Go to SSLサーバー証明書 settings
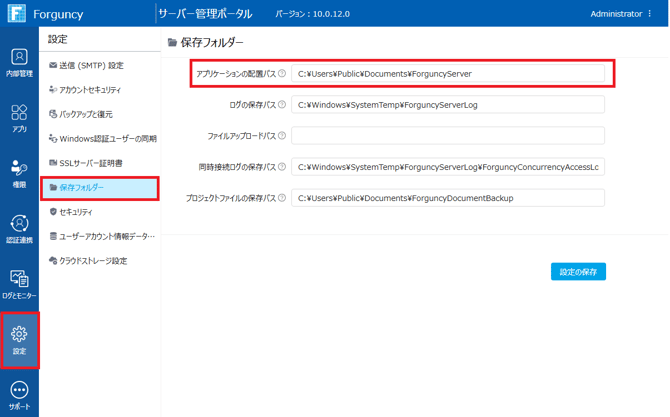The image size is (670, 417). click(90, 163)
